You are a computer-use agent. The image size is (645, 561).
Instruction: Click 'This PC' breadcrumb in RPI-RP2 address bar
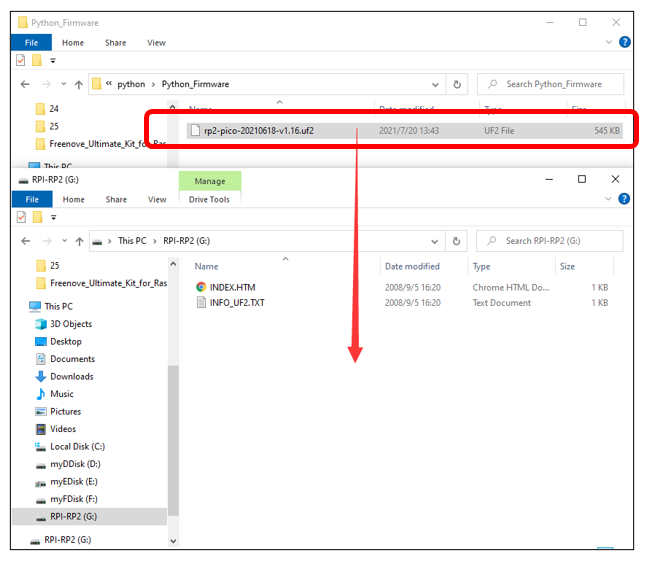132,241
